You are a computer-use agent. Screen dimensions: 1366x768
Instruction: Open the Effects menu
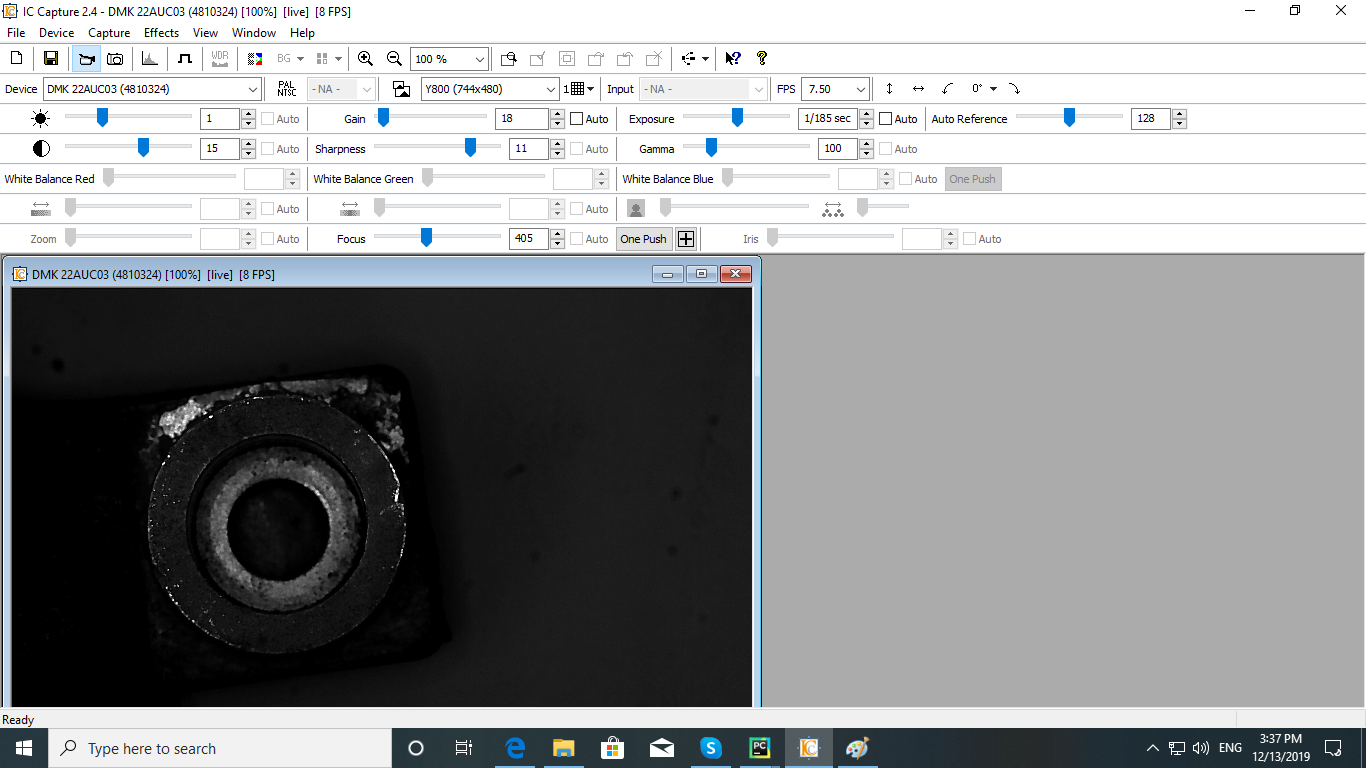tap(161, 33)
